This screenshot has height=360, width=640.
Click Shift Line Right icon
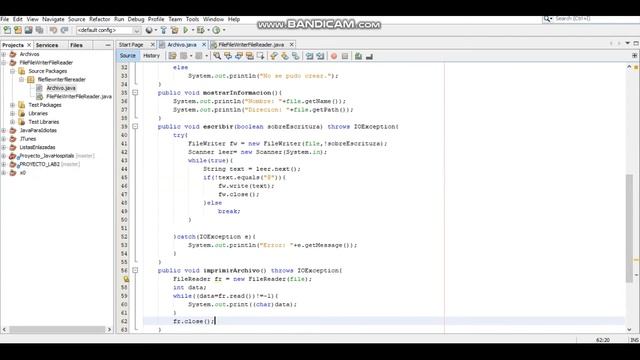[320, 56]
